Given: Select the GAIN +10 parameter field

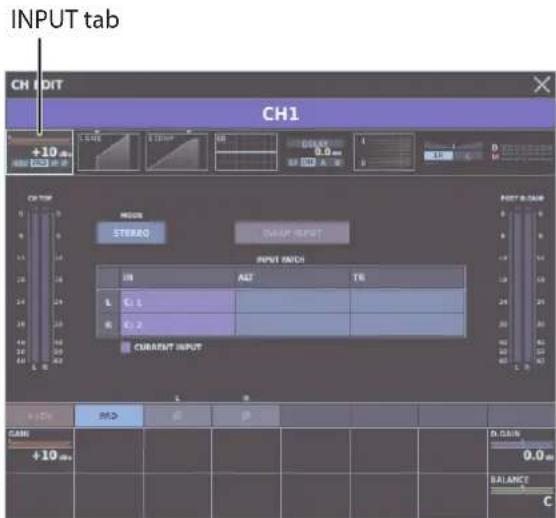Looking at the screenshot, I should tap(40, 450).
